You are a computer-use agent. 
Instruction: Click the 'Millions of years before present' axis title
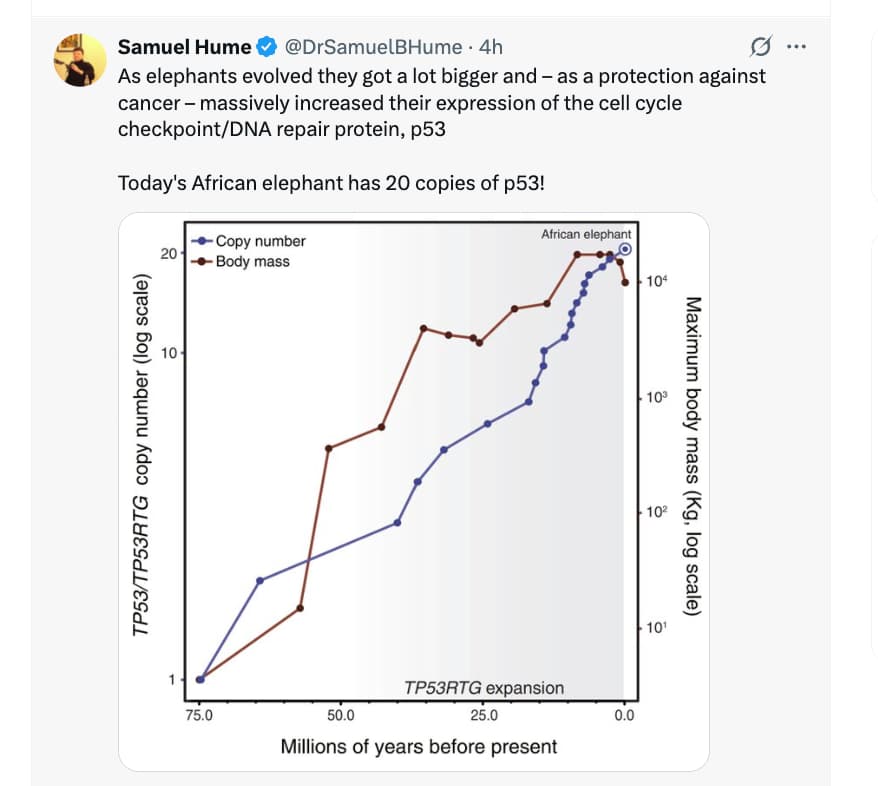pyautogui.click(x=419, y=746)
